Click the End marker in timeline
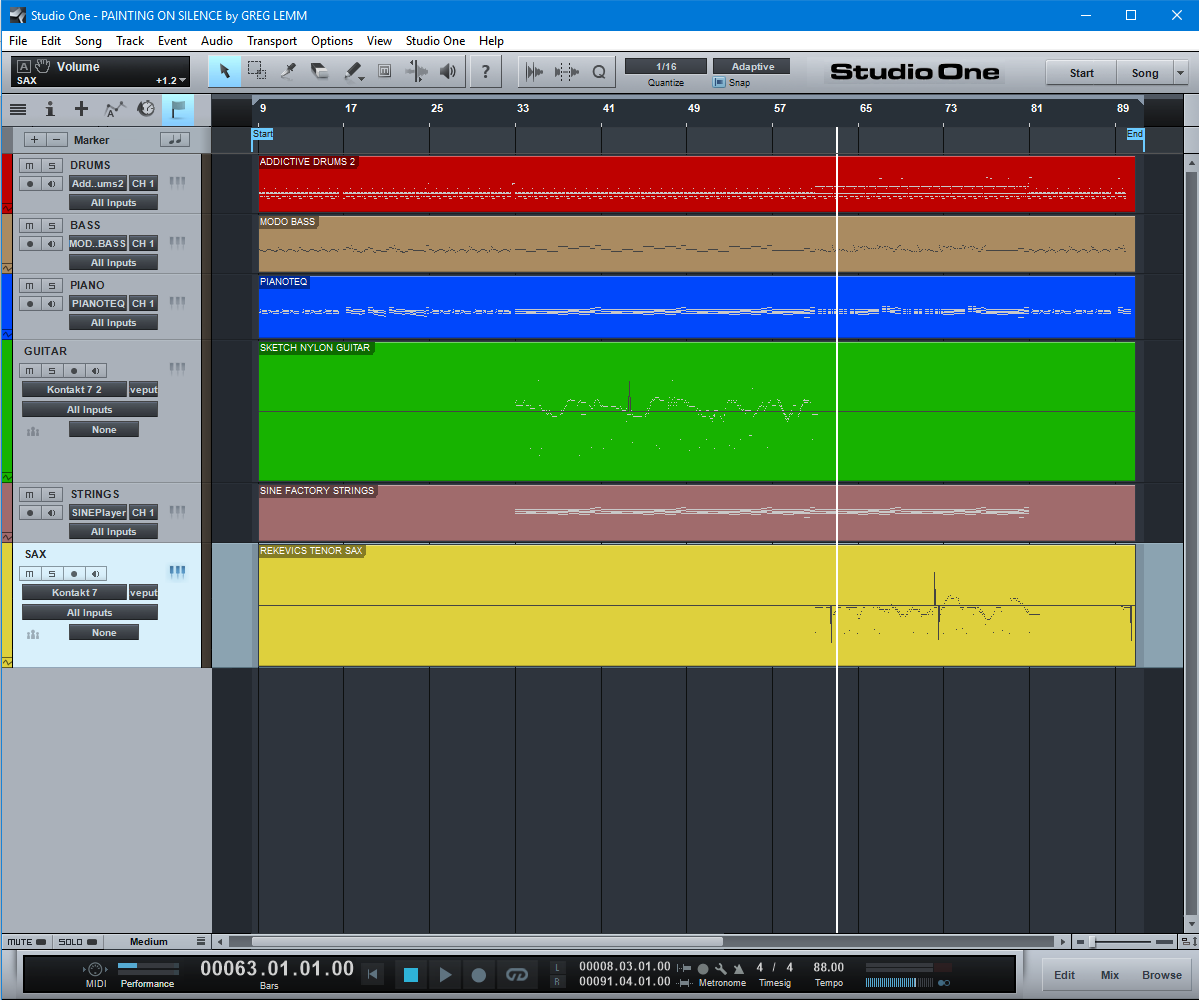Image resolution: width=1199 pixels, height=1000 pixels. [1135, 135]
